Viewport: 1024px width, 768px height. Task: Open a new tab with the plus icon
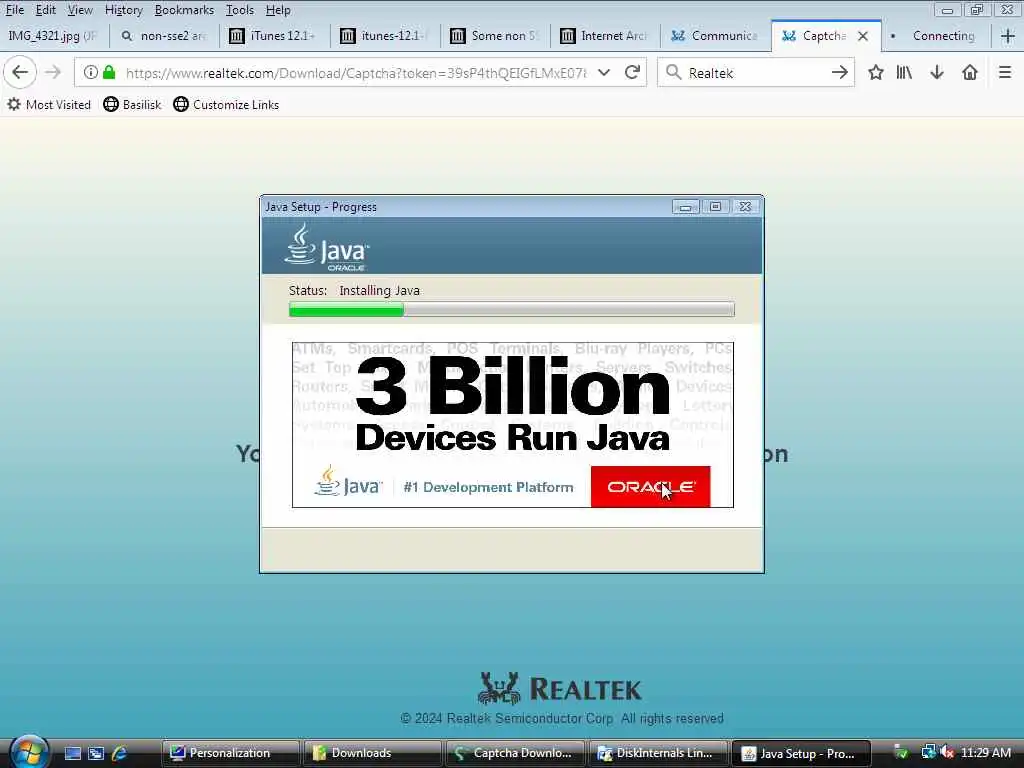(x=1008, y=36)
